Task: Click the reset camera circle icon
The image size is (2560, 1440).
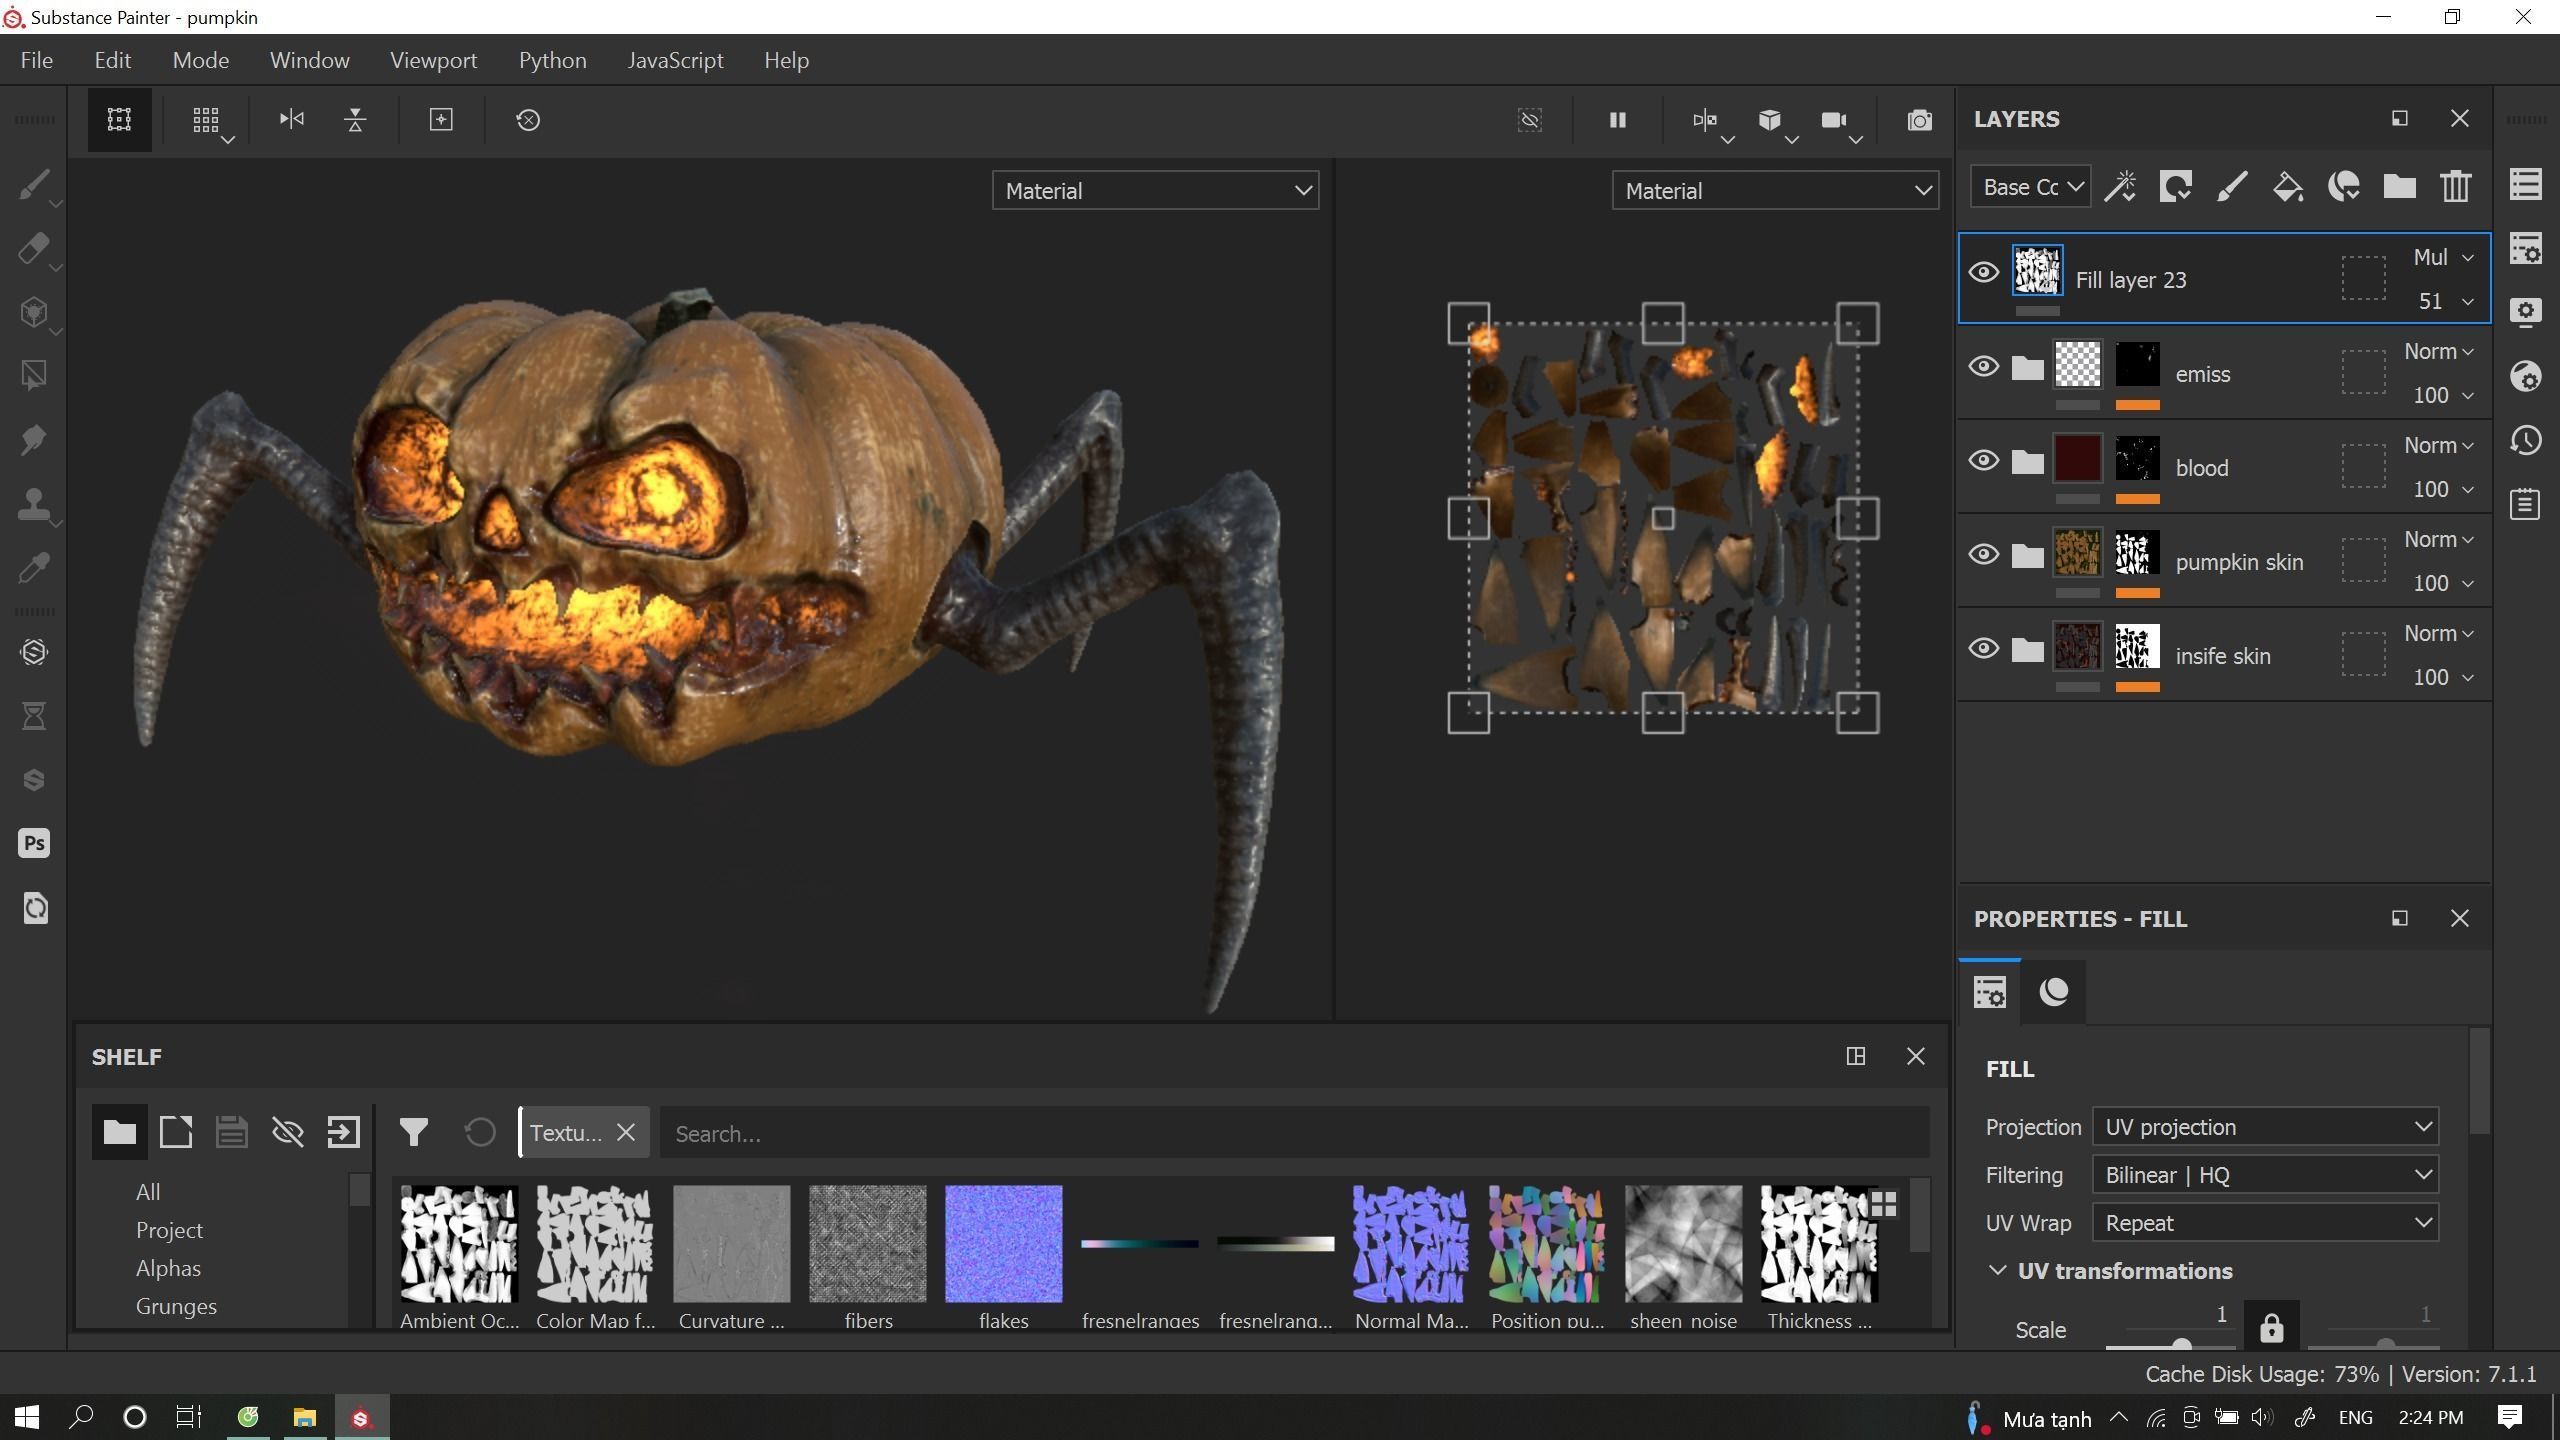Action: 528,120
